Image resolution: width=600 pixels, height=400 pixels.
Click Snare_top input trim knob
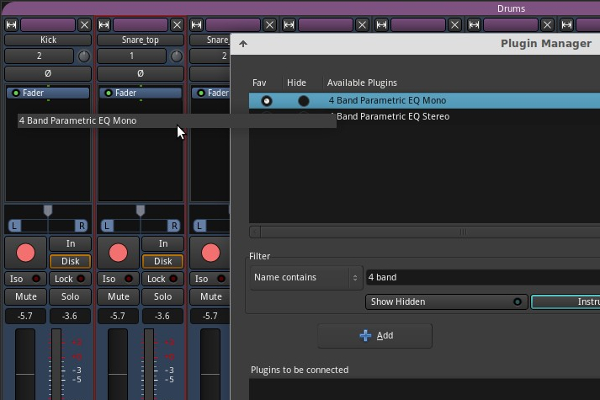(x=176, y=56)
